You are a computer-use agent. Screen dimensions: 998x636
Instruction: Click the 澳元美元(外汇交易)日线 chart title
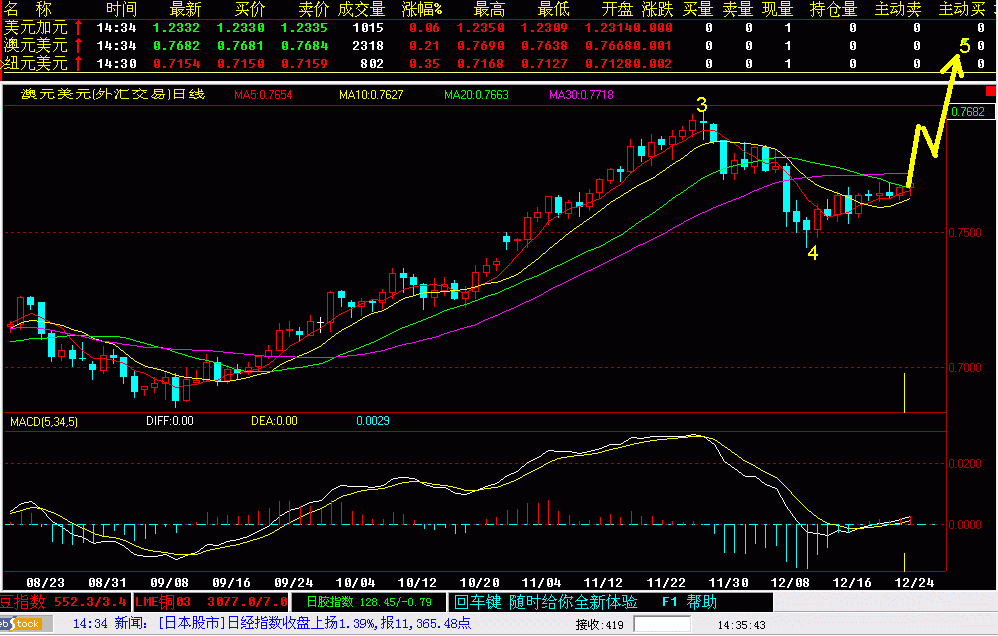pos(105,94)
